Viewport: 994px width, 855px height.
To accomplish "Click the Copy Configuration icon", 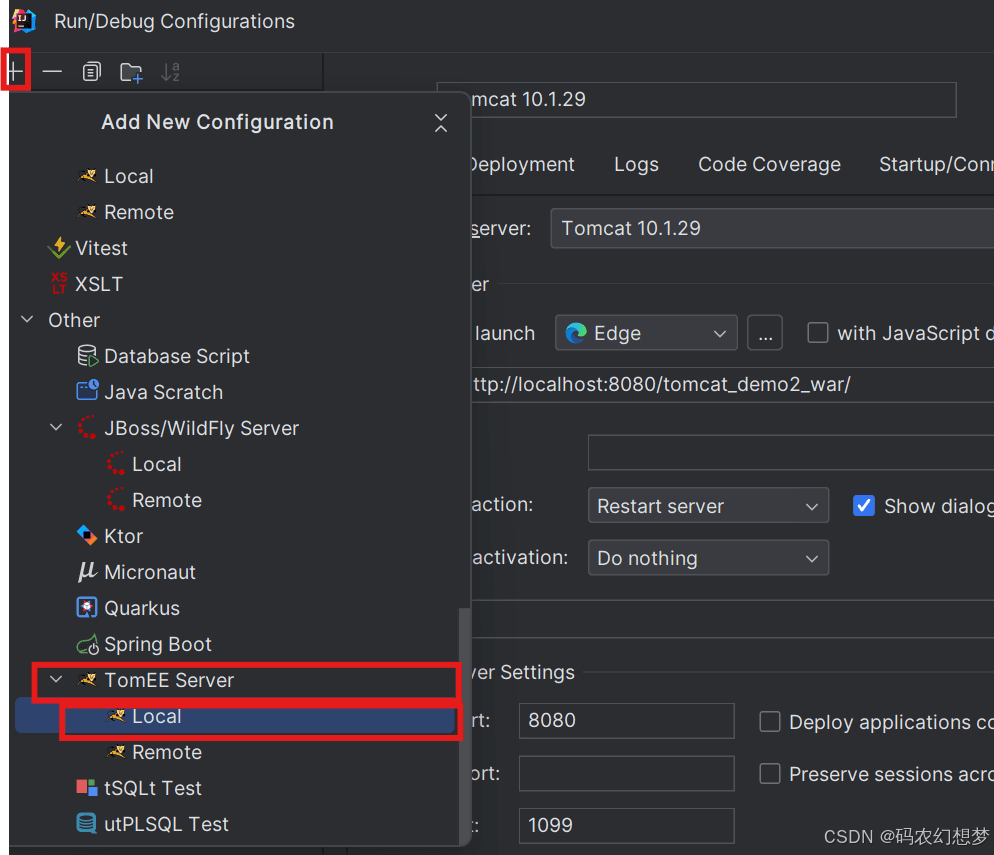I will (91, 72).
